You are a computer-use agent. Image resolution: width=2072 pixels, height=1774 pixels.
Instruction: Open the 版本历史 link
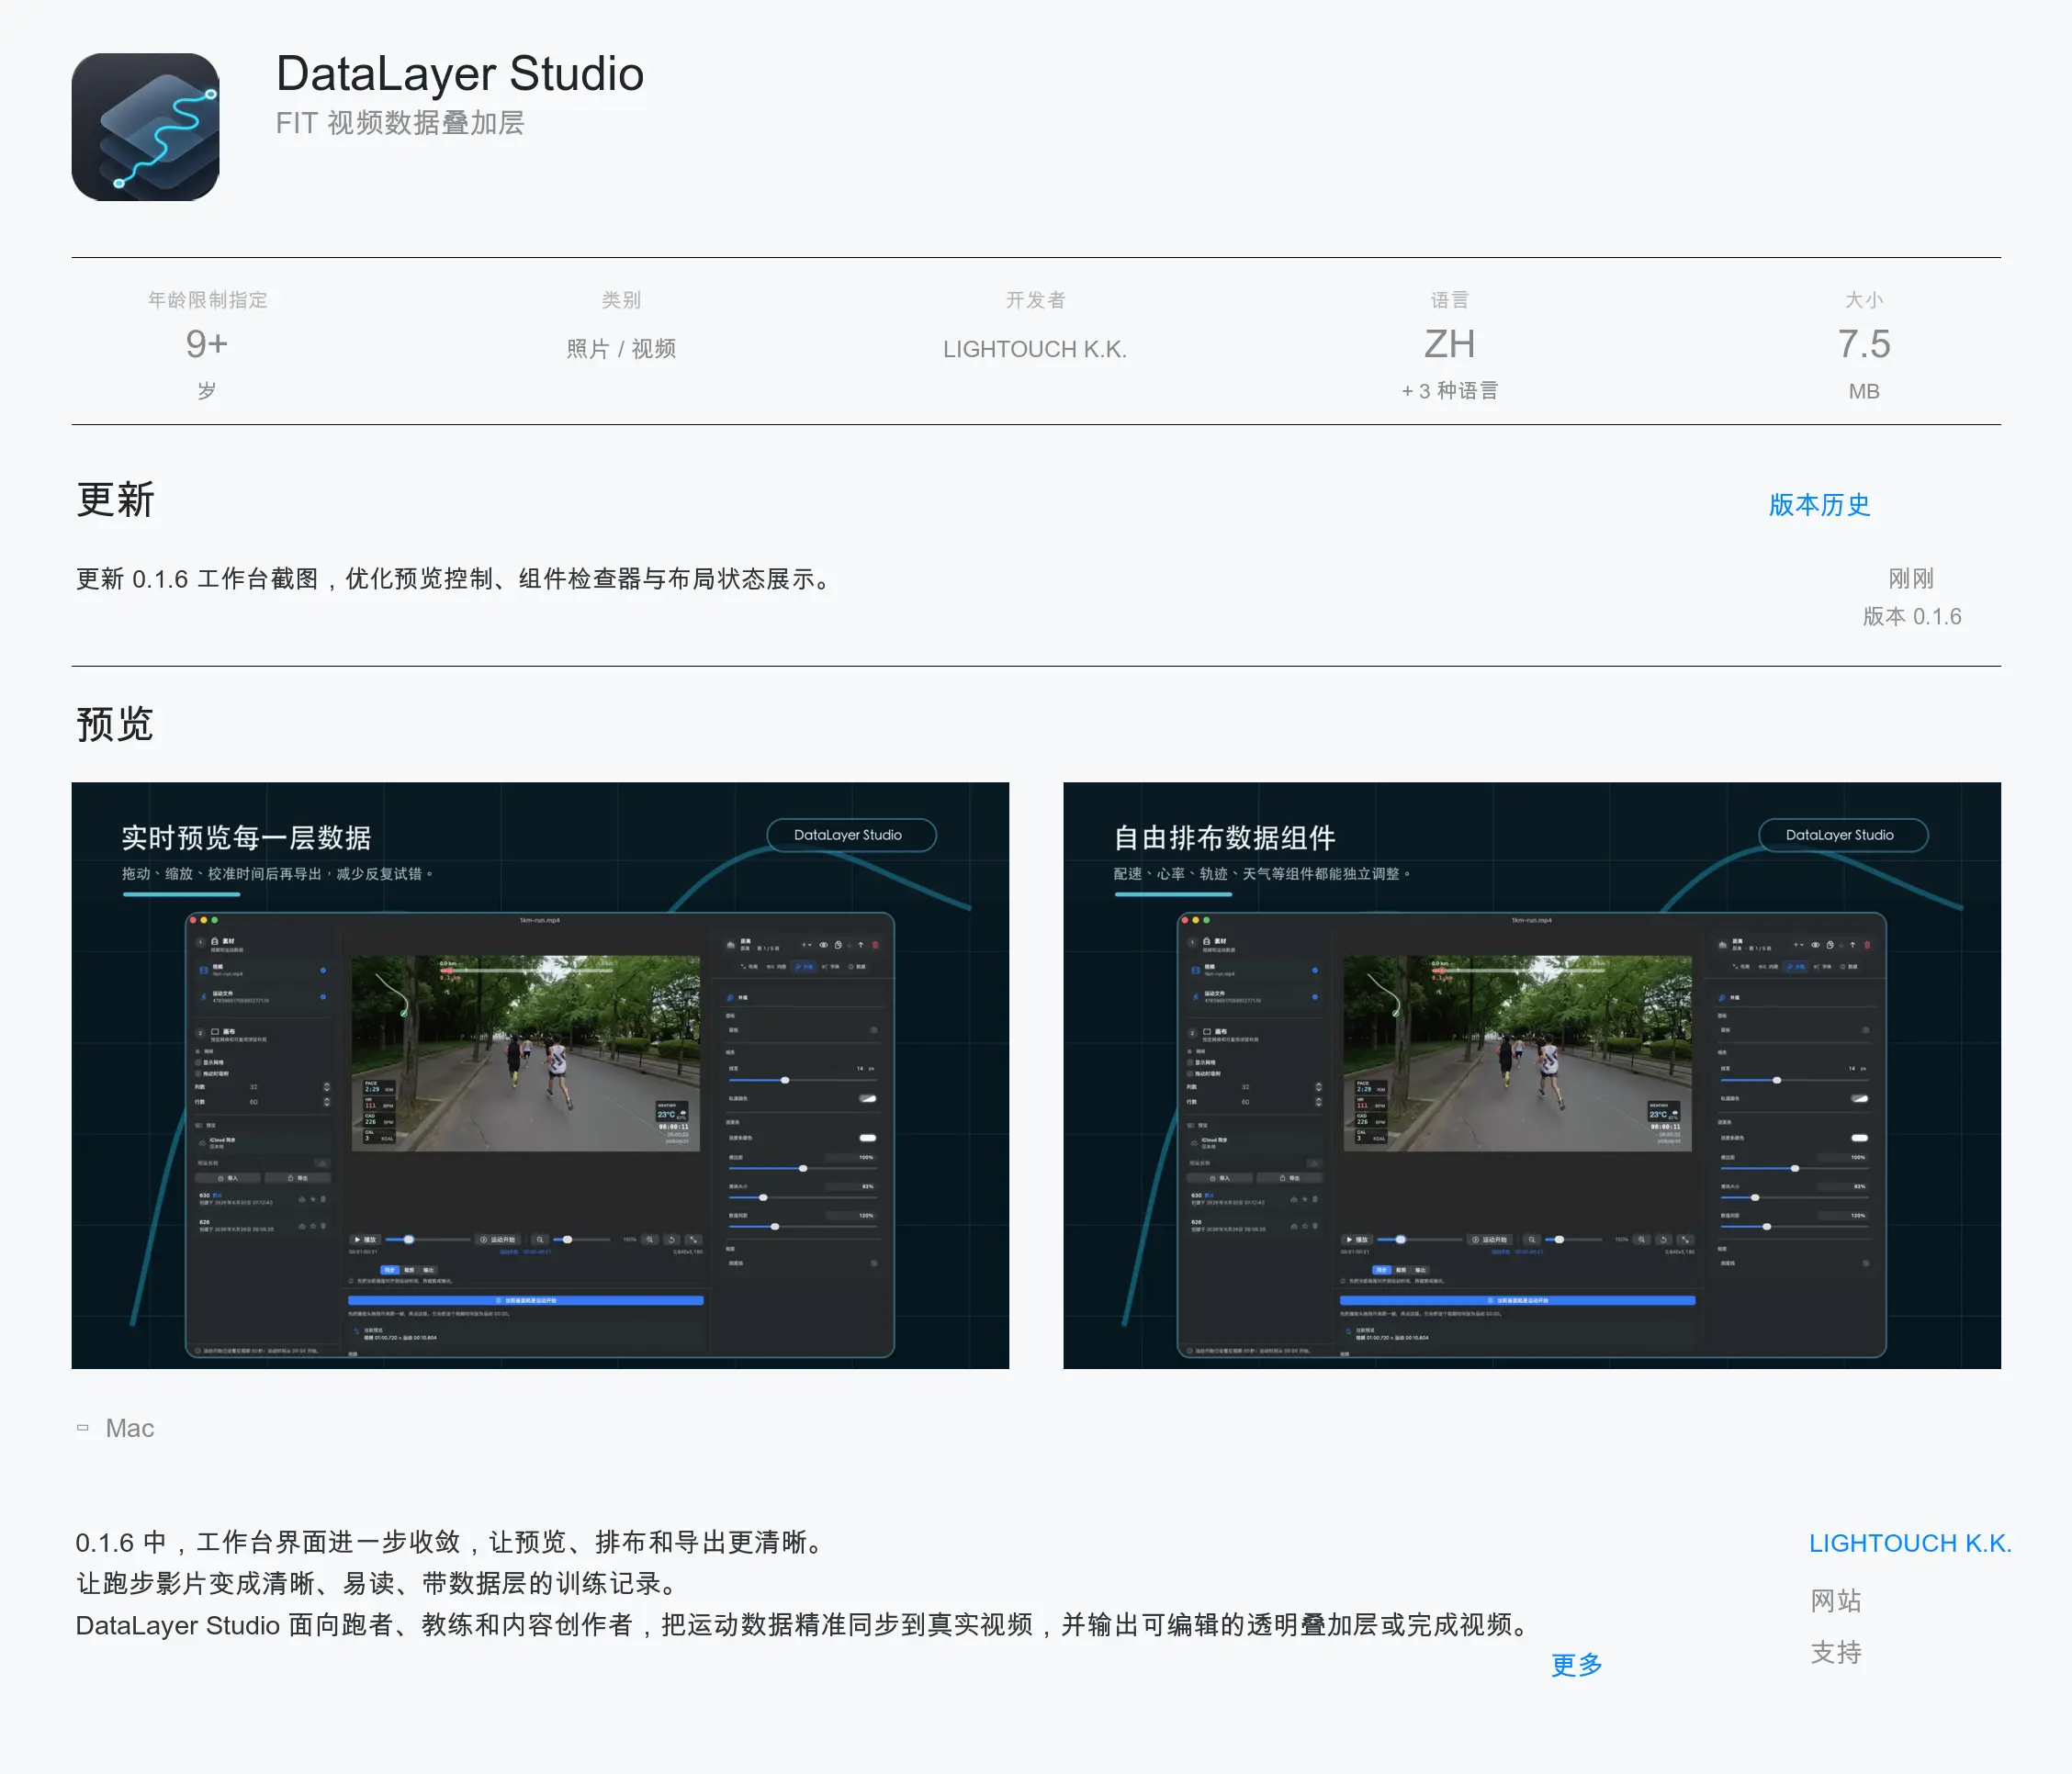tap(1819, 505)
